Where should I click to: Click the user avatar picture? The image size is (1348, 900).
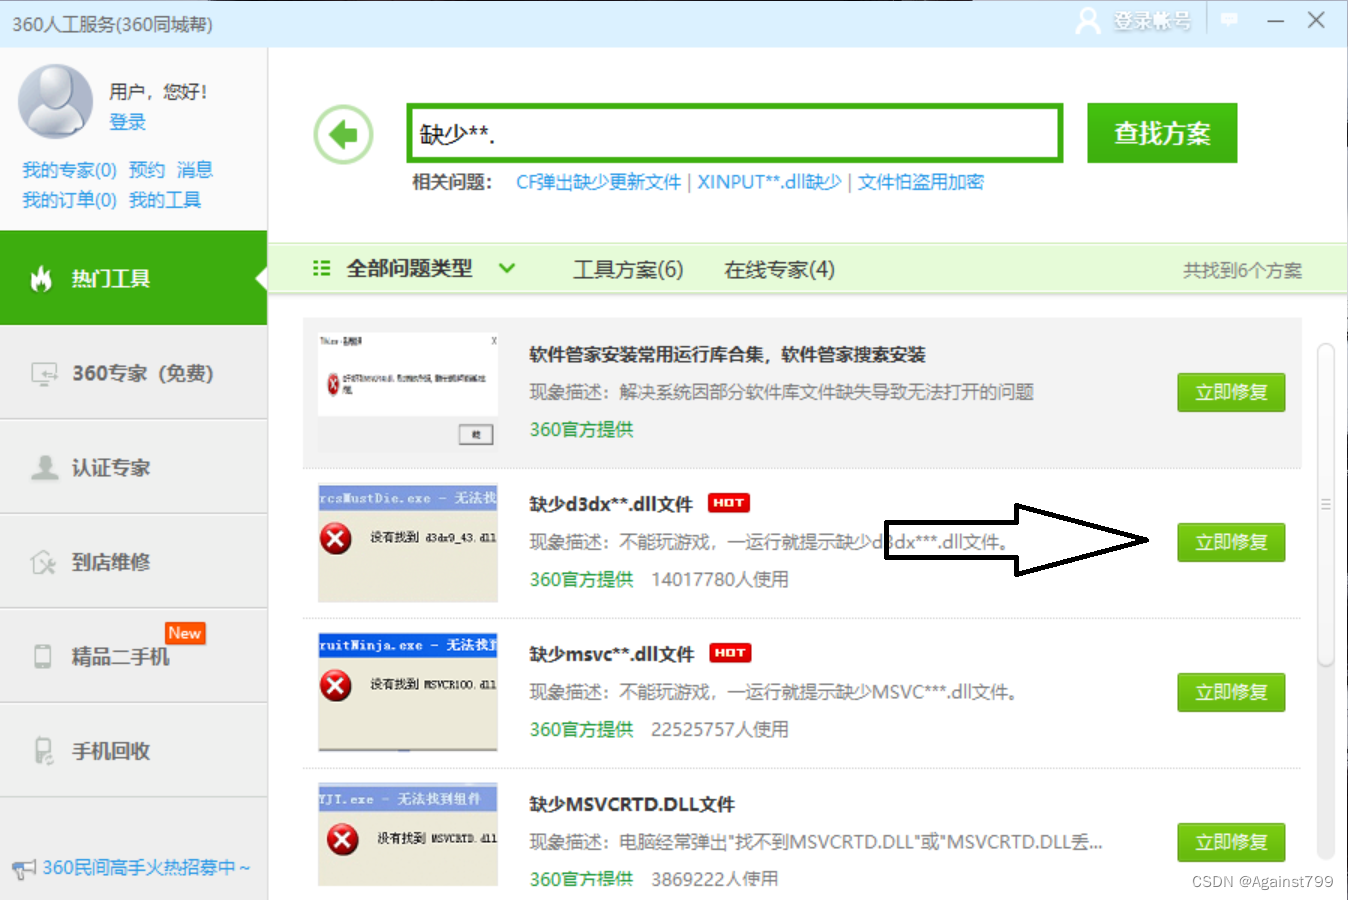(x=55, y=100)
